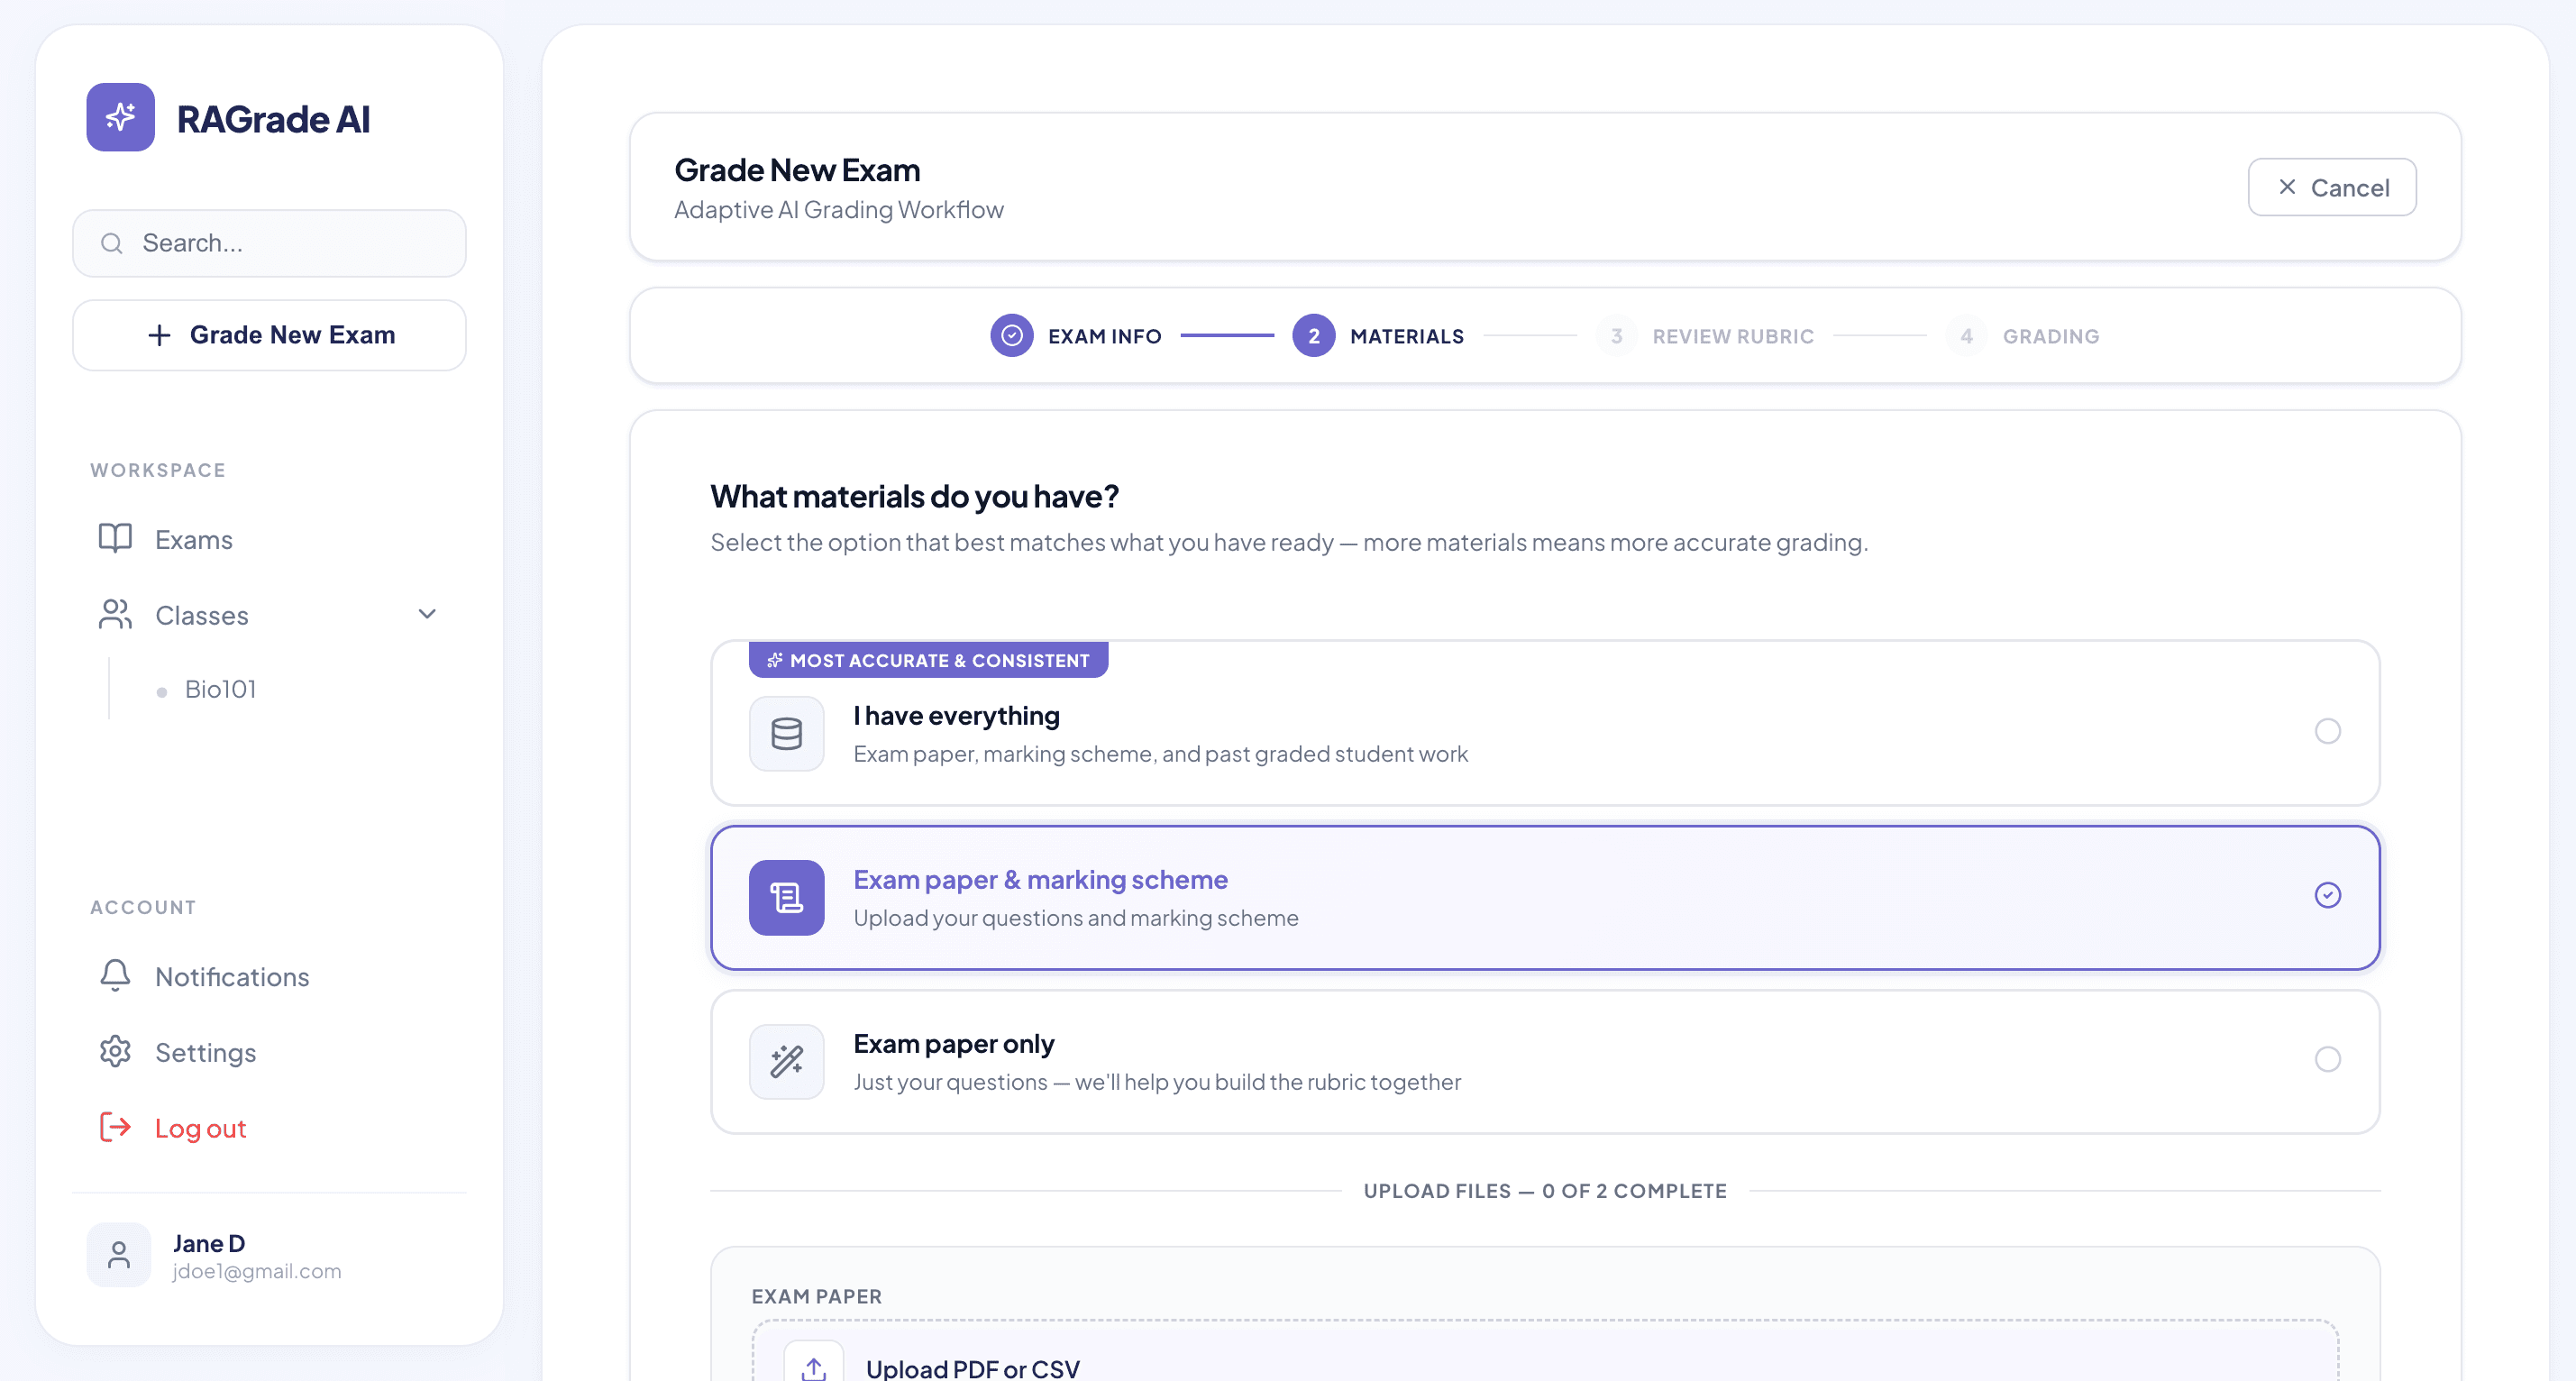
Task: Click the Search input field
Action: coord(268,243)
